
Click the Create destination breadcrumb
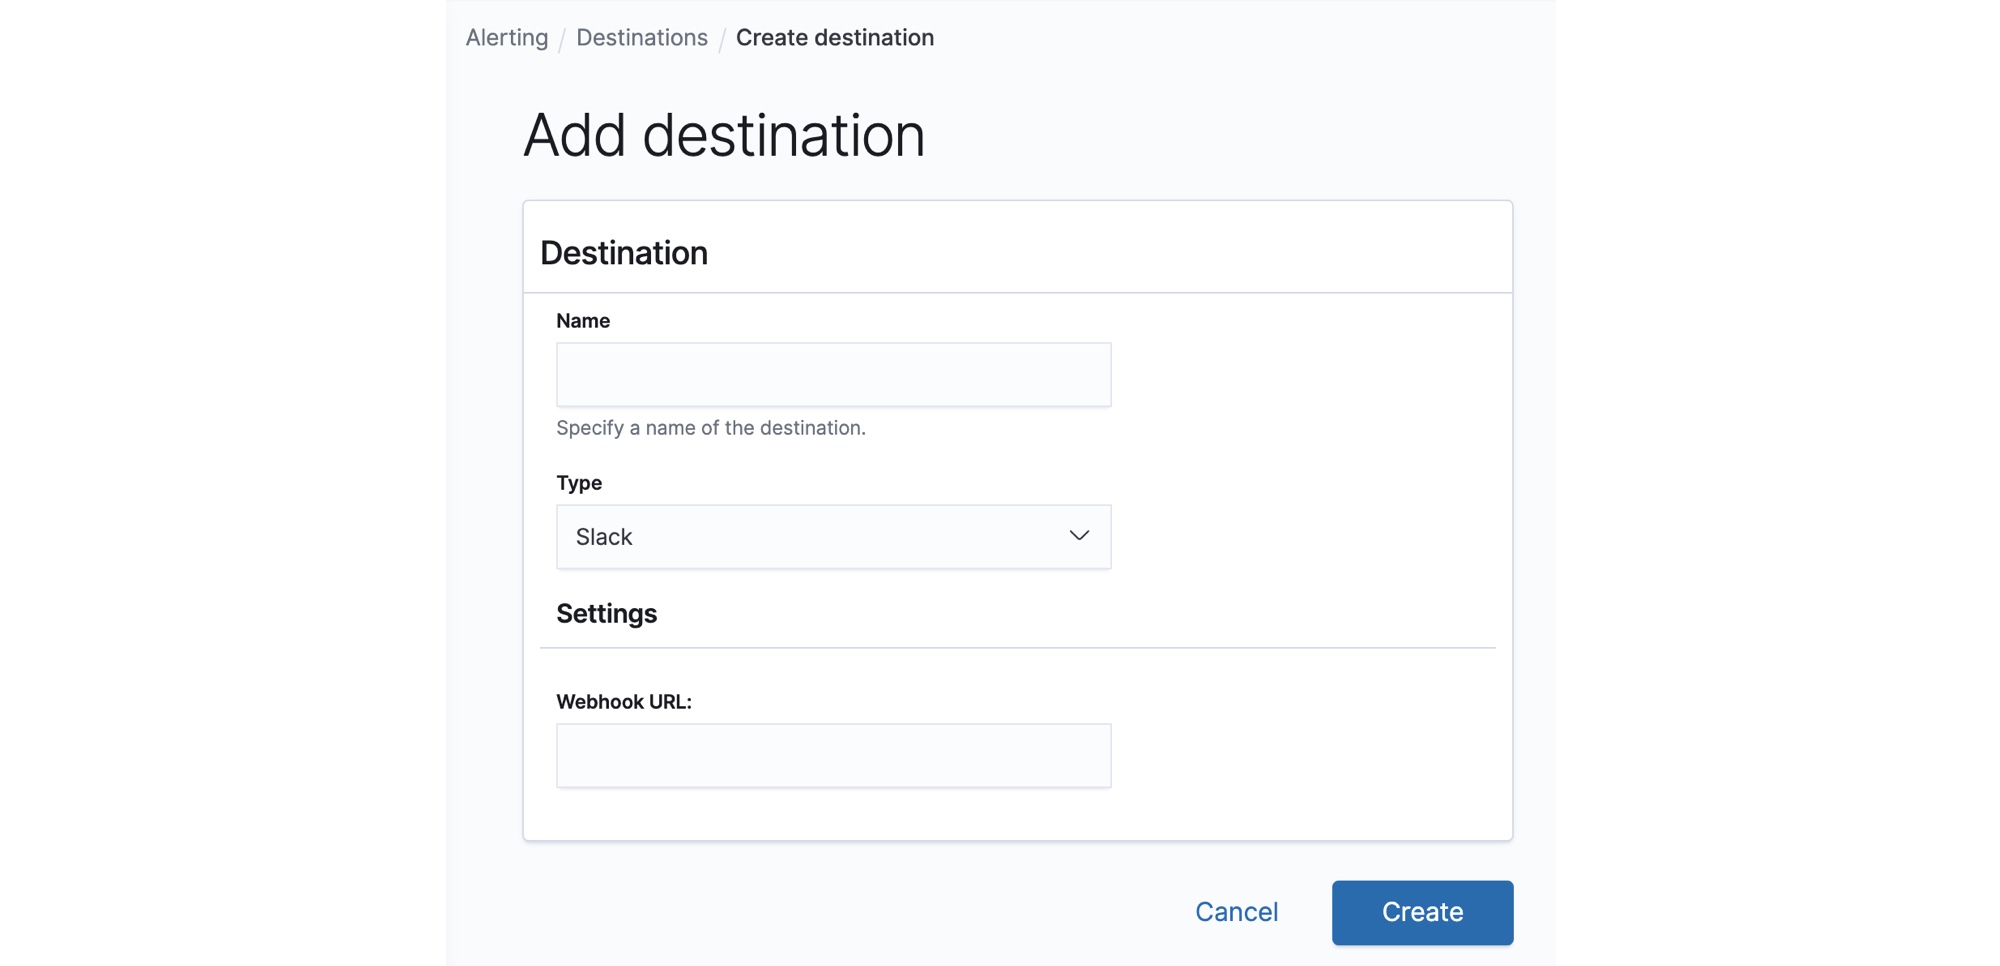pos(835,38)
